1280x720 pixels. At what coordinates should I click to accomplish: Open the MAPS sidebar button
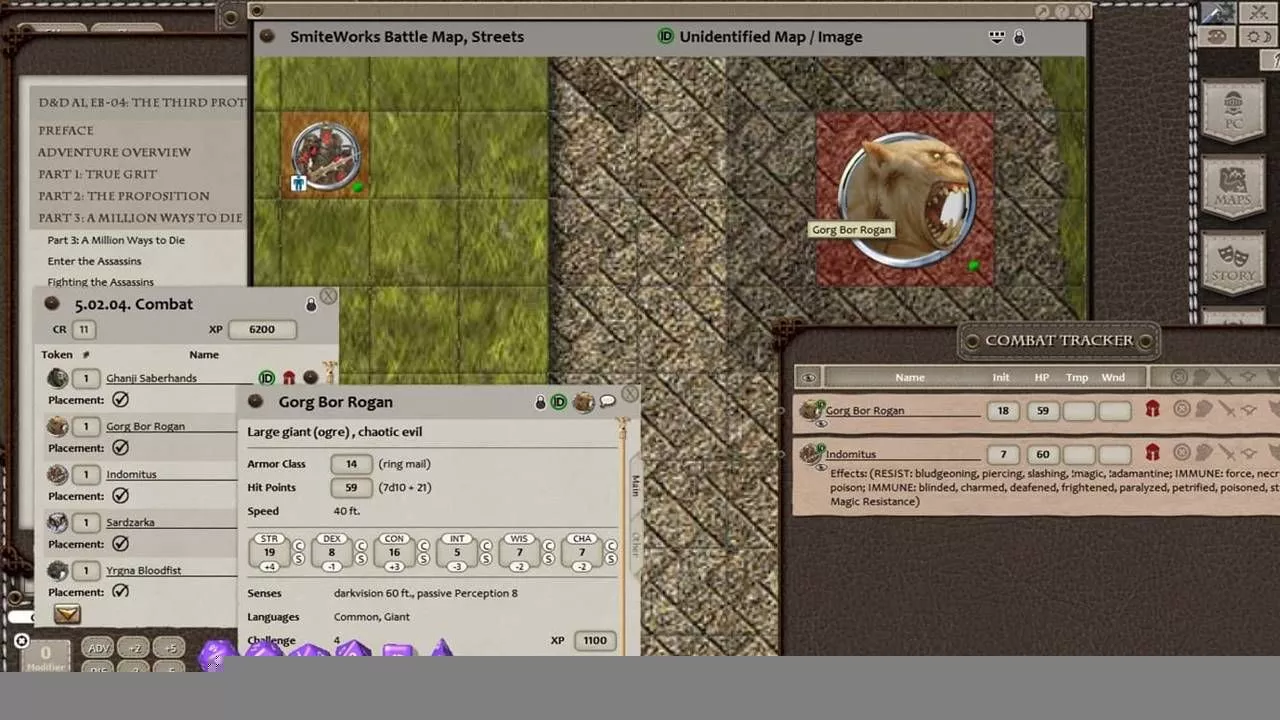coord(1232,187)
